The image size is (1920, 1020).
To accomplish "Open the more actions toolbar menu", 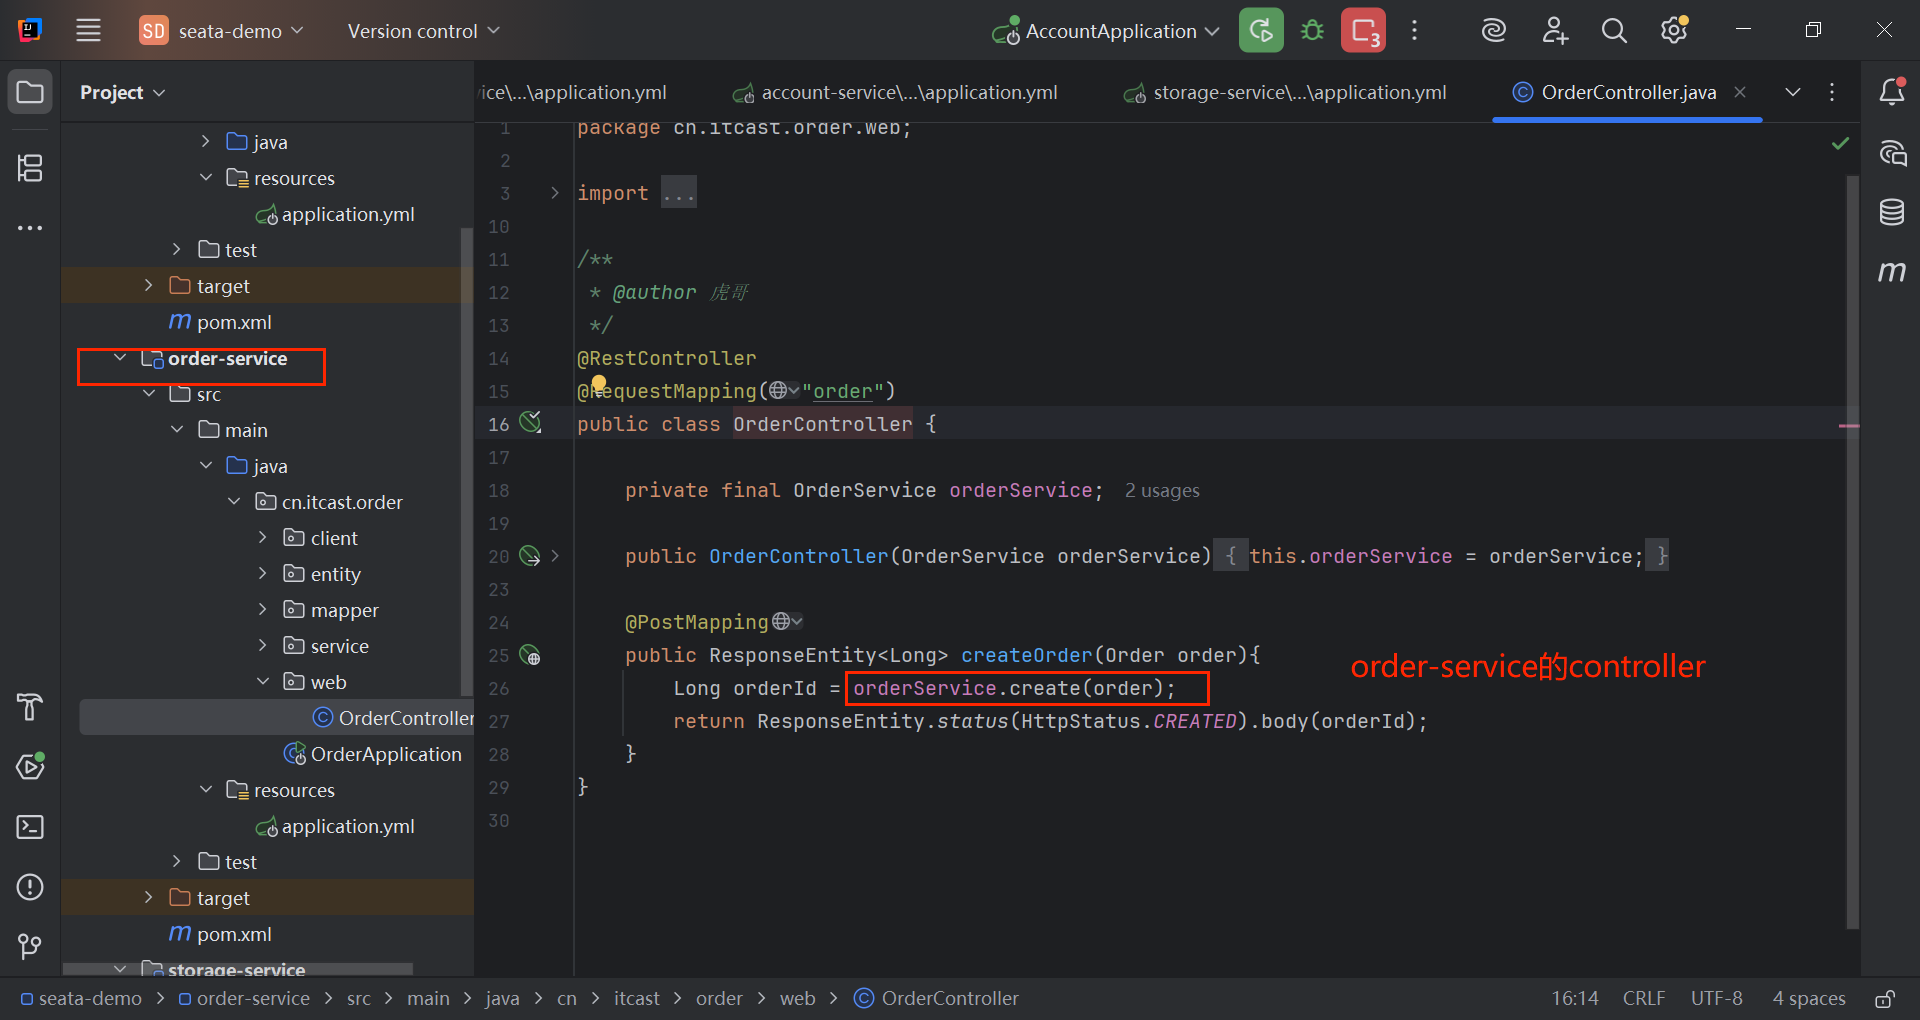I will (1414, 30).
